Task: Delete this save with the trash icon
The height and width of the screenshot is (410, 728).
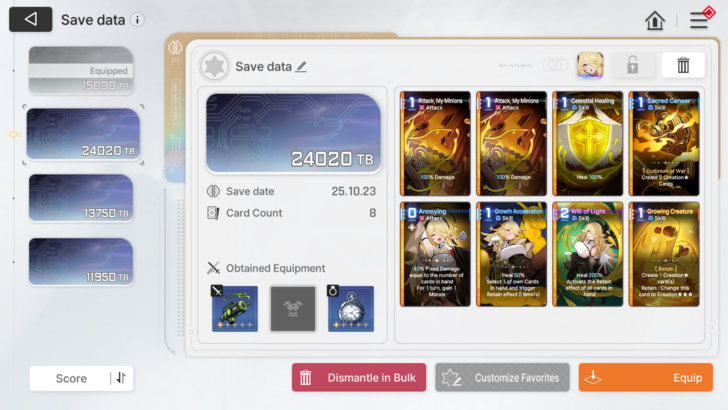Action: tap(683, 65)
